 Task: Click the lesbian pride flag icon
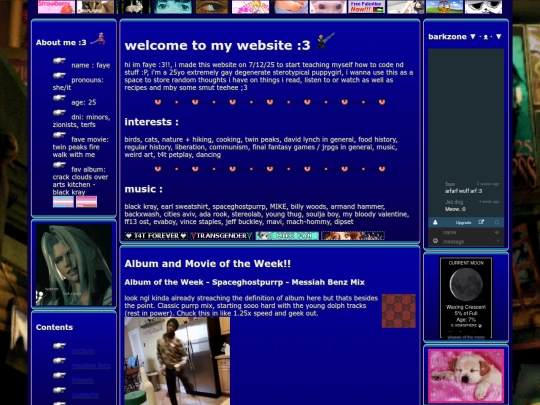[86, 201]
